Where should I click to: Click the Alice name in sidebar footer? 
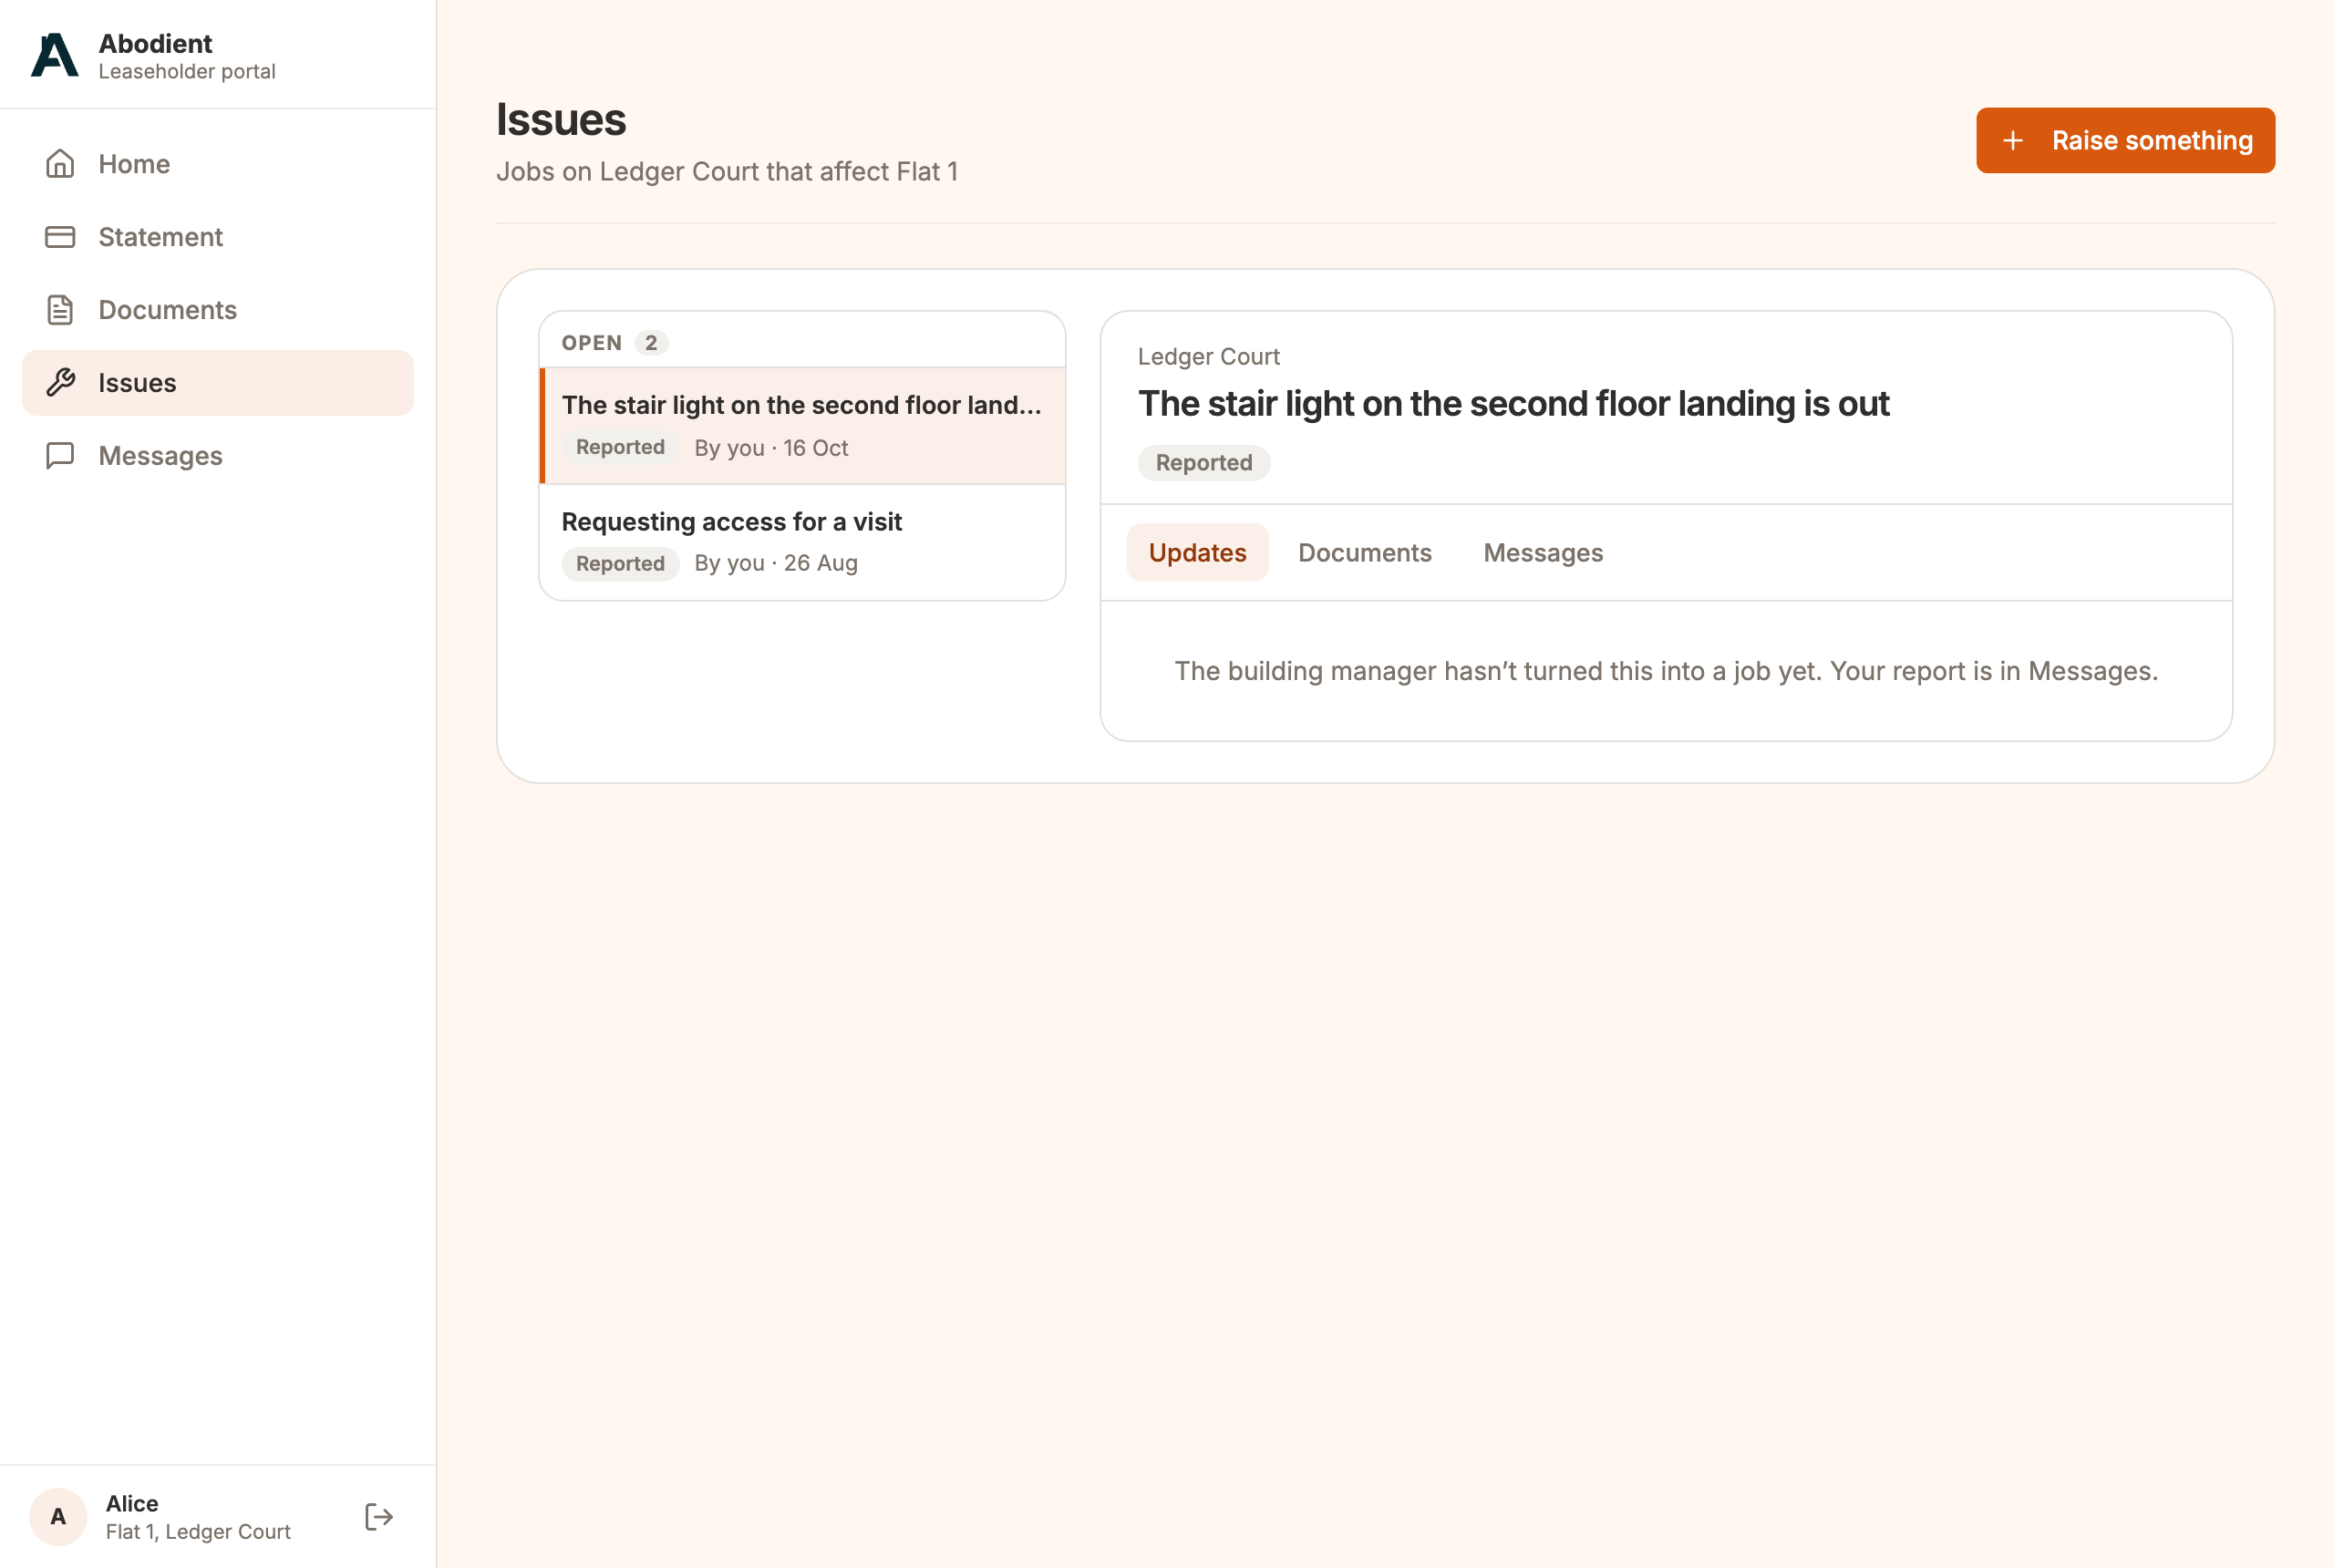click(132, 1503)
